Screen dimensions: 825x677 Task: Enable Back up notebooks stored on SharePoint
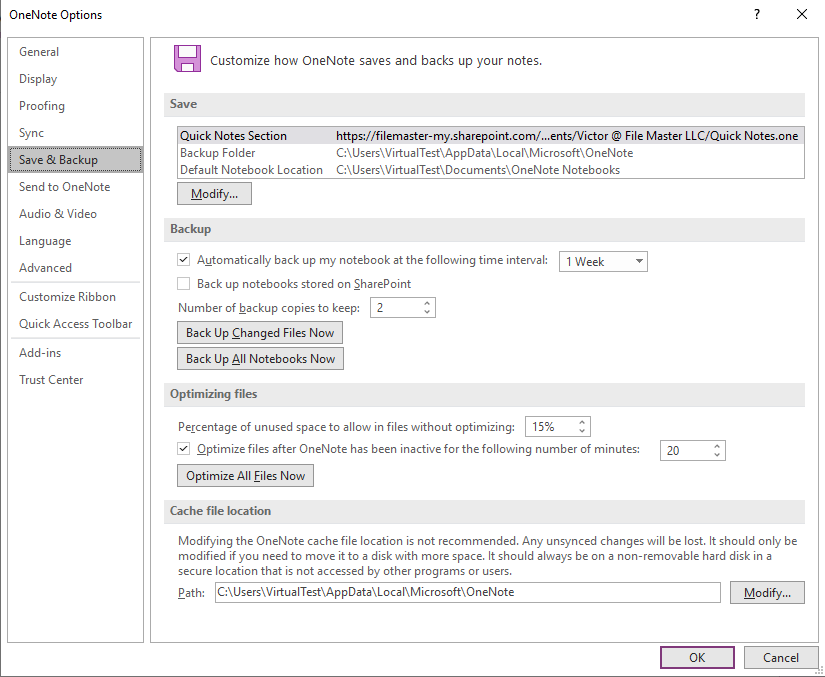tap(184, 284)
